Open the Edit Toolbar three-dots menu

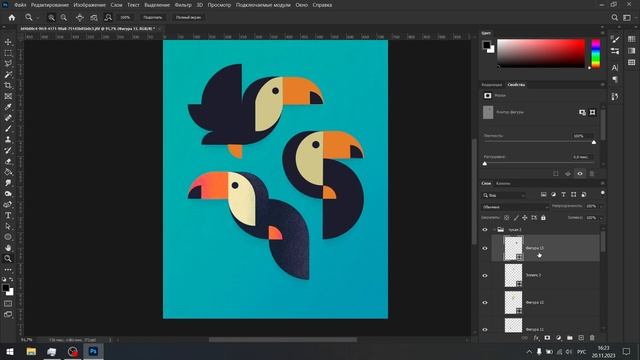tap(8, 269)
